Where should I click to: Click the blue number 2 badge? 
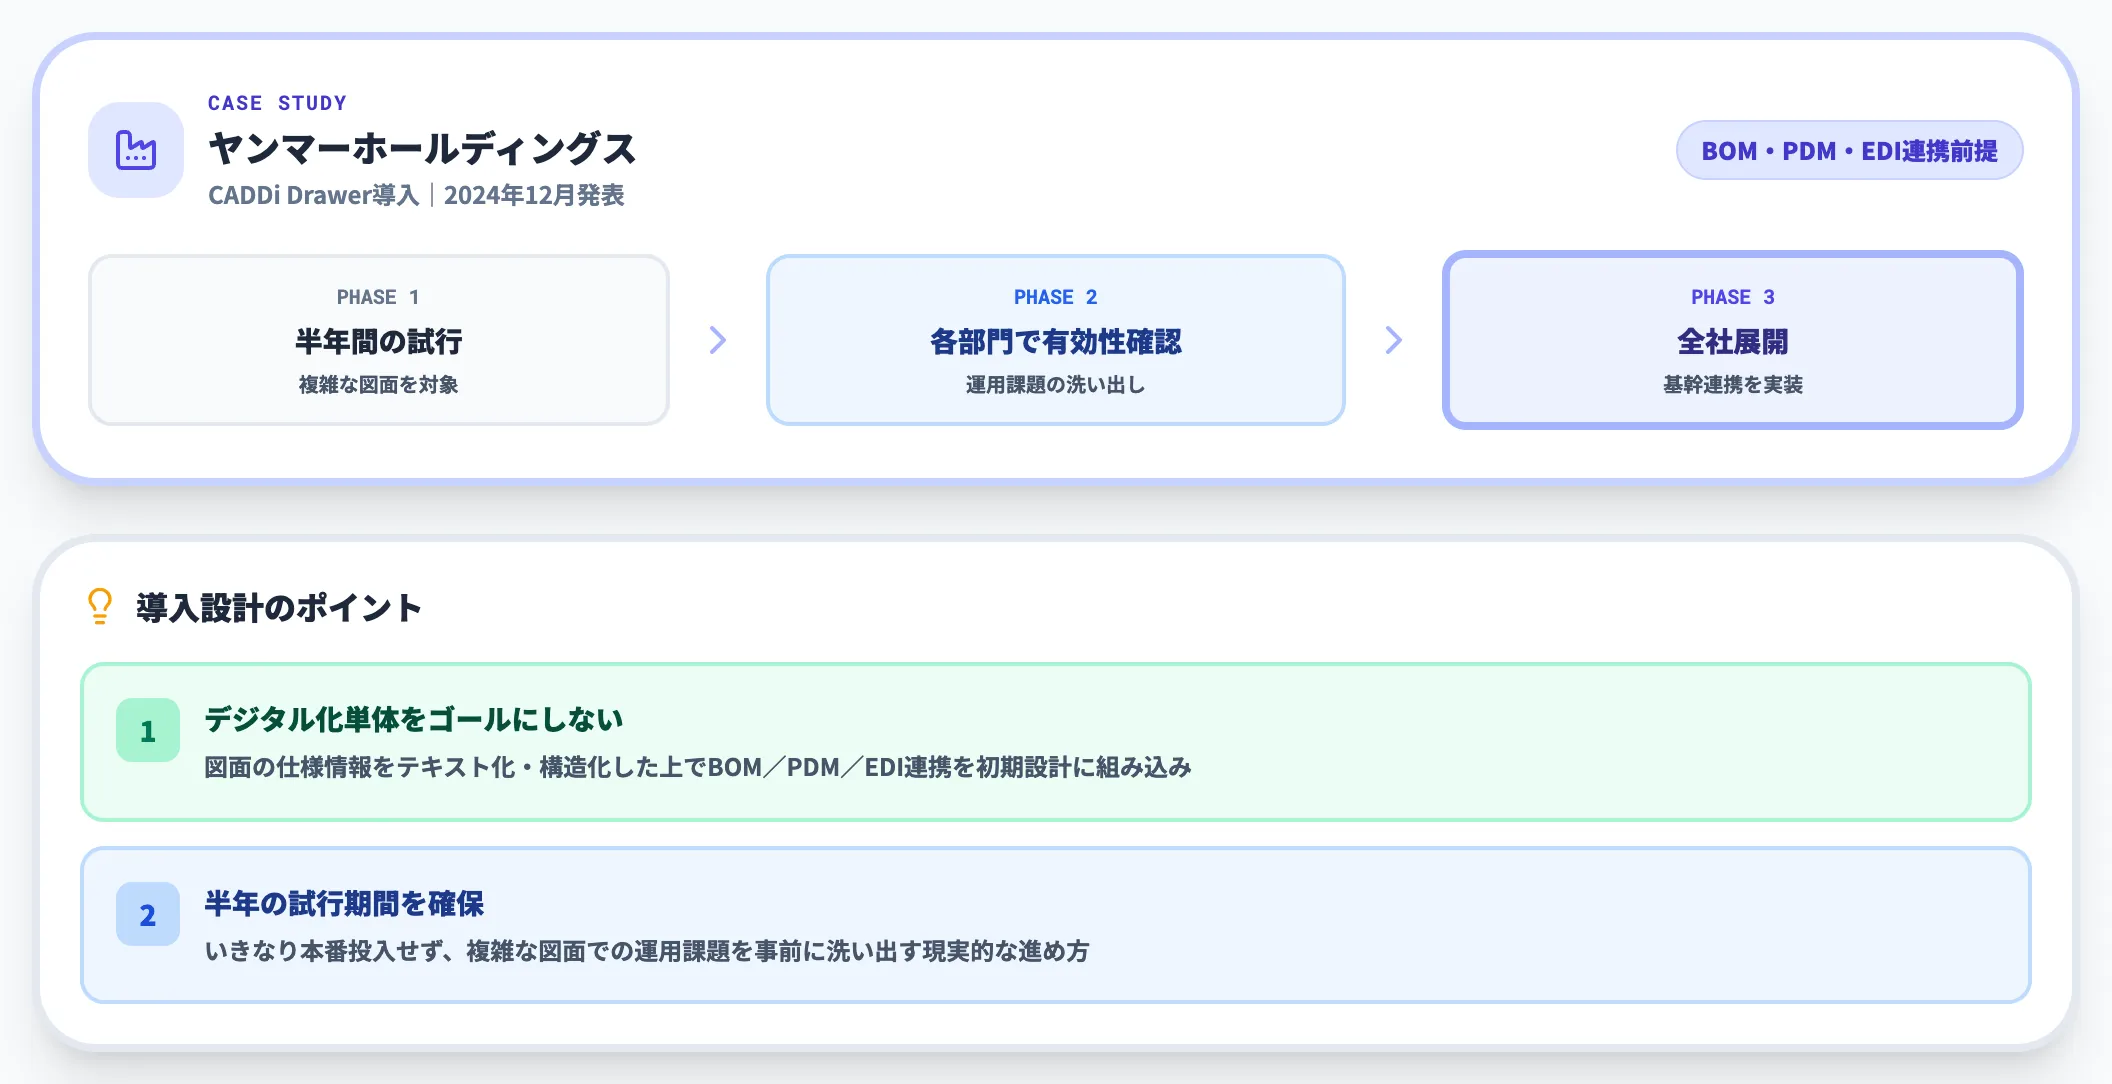pyautogui.click(x=148, y=914)
